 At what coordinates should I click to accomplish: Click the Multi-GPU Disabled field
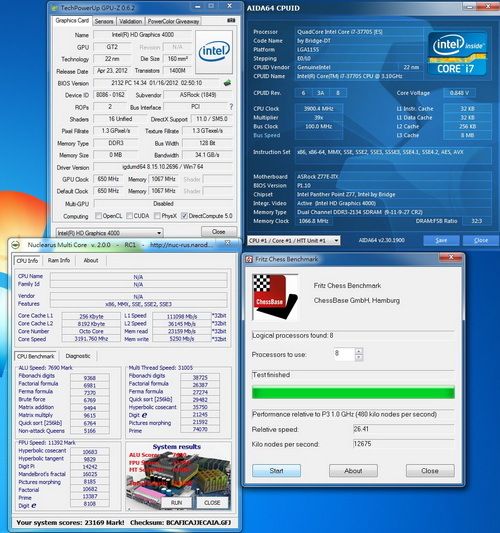click(x=163, y=204)
